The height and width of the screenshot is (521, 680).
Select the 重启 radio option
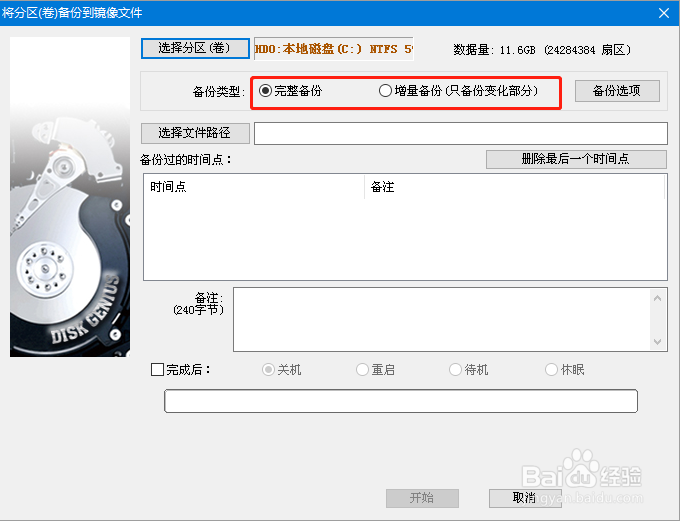tap(375, 370)
